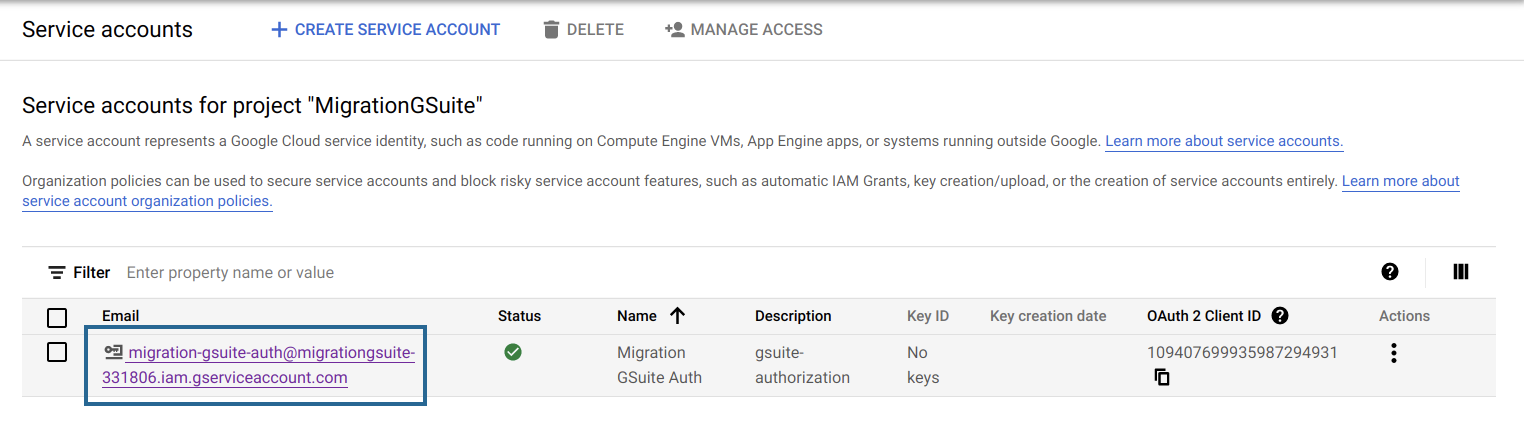Image resolution: width=1524 pixels, height=443 pixels.
Task: Click the green enabled status icon
Action: click(513, 352)
